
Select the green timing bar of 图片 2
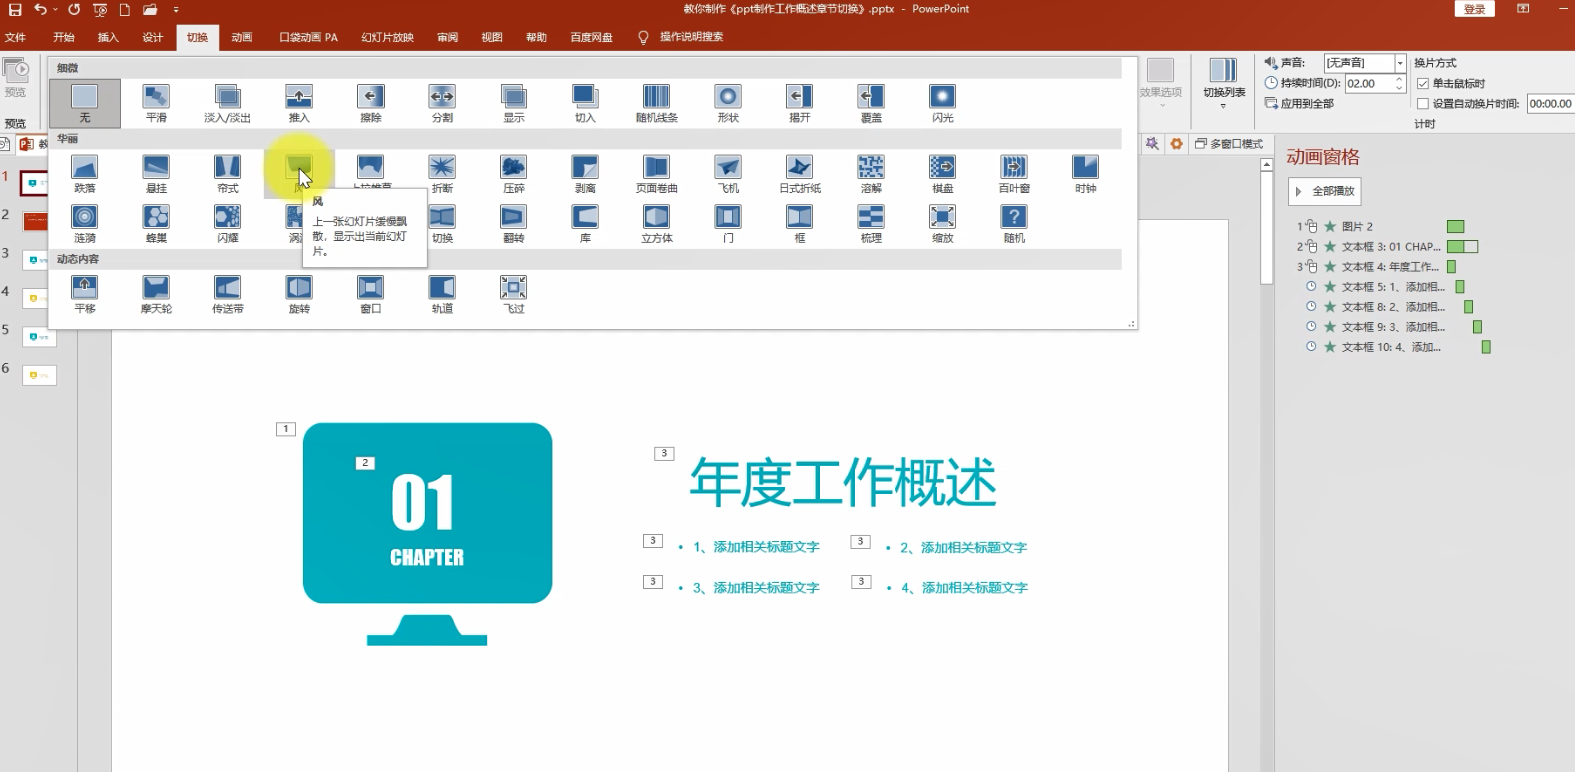[x=1455, y=227]
